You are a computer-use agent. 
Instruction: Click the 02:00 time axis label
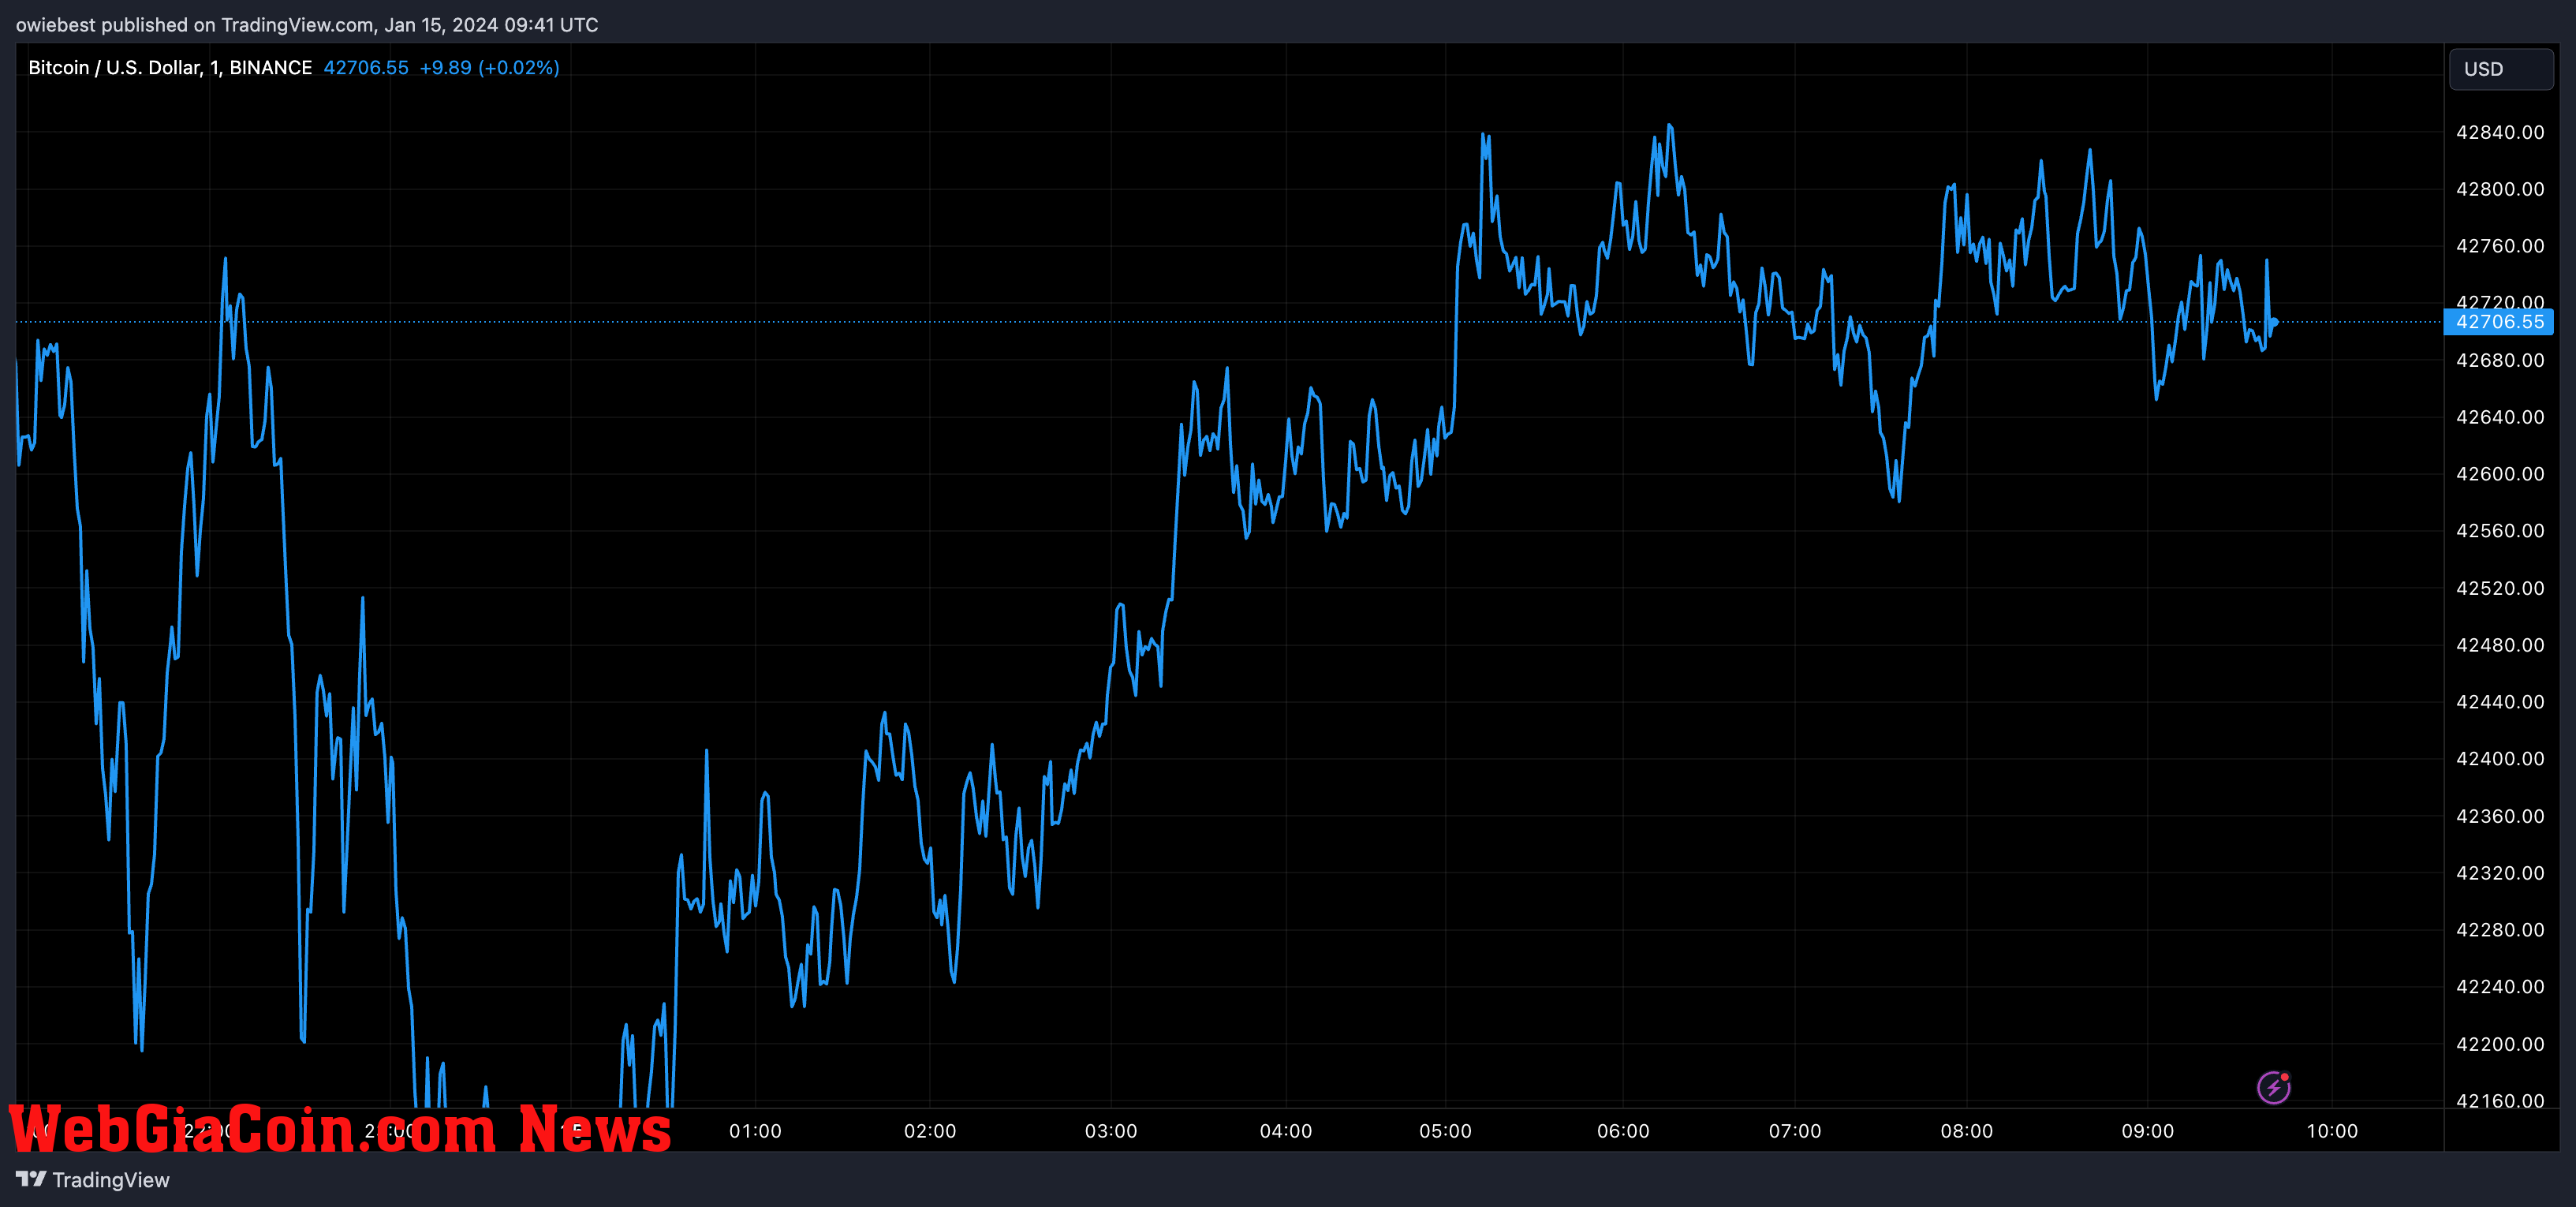(x=930, y=1131)
